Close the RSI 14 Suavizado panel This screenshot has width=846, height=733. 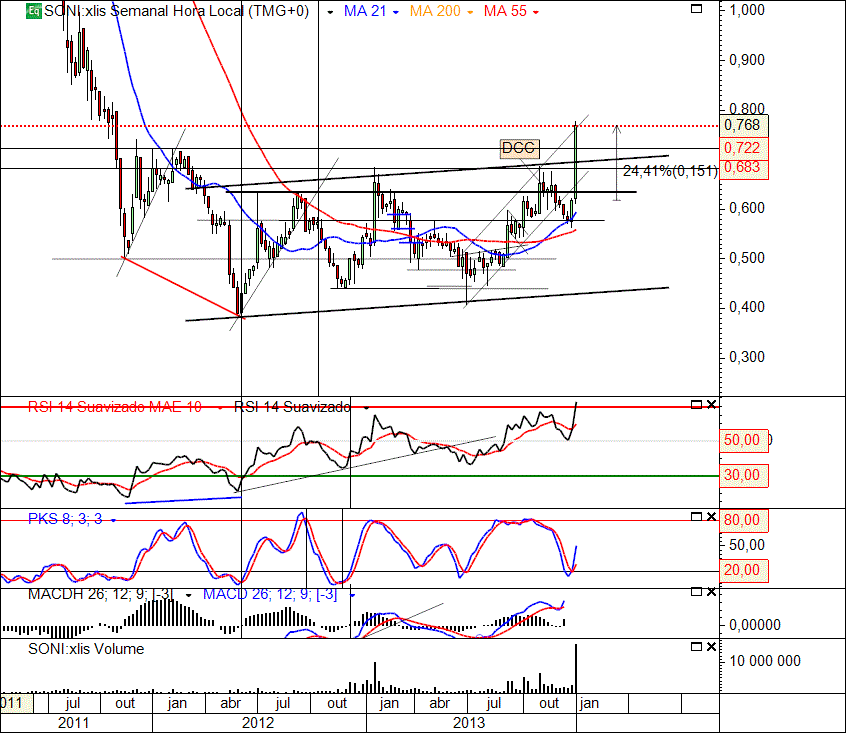712,405
